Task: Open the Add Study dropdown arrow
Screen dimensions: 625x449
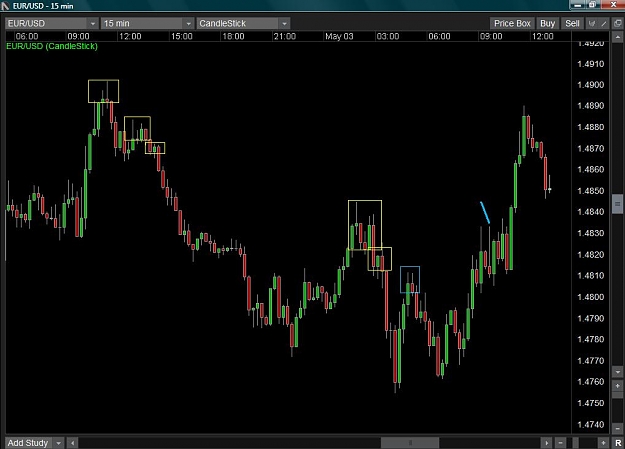Action: tap(58, 443)
